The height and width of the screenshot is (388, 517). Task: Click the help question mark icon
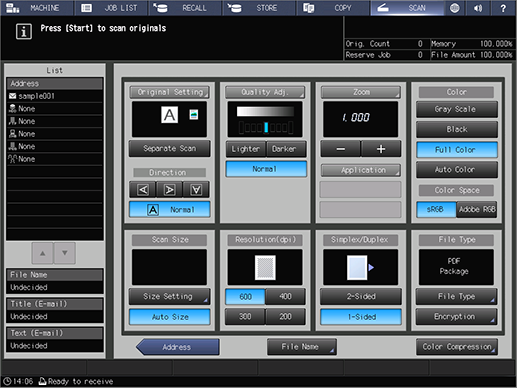pos(503,8)
